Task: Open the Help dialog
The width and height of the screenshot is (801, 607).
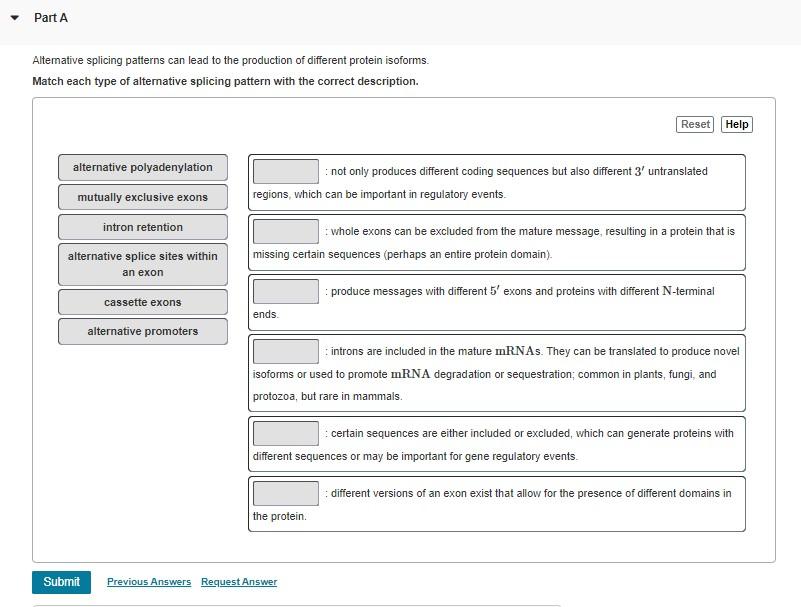Action: tap(736, 124)
